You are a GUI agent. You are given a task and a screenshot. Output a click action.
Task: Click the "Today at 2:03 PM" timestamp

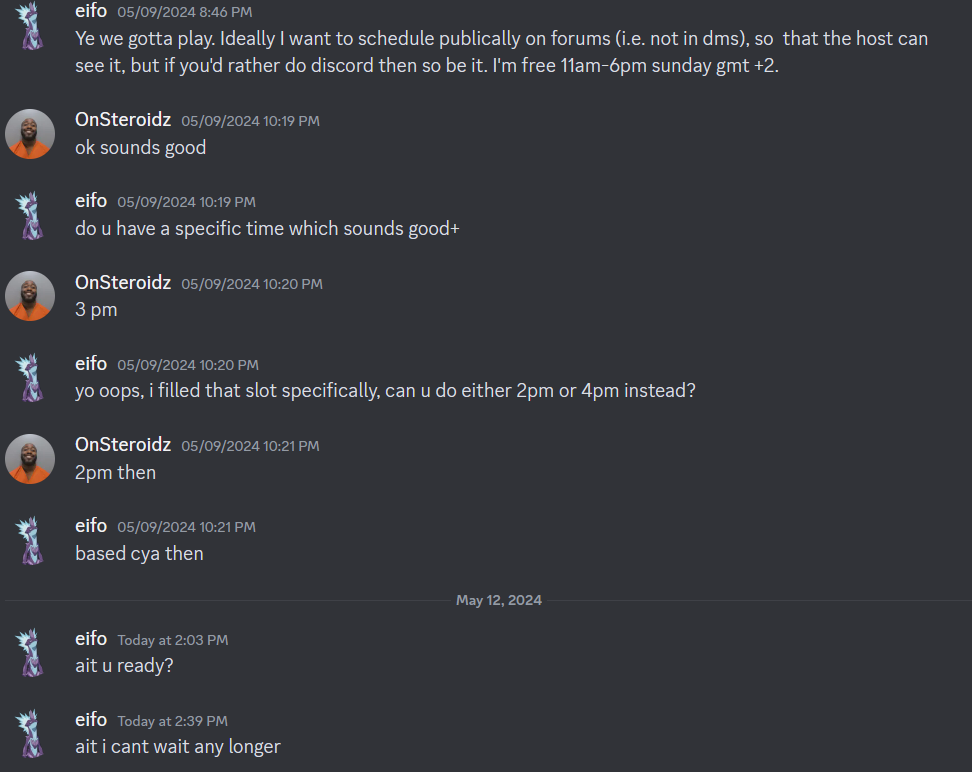172,640
